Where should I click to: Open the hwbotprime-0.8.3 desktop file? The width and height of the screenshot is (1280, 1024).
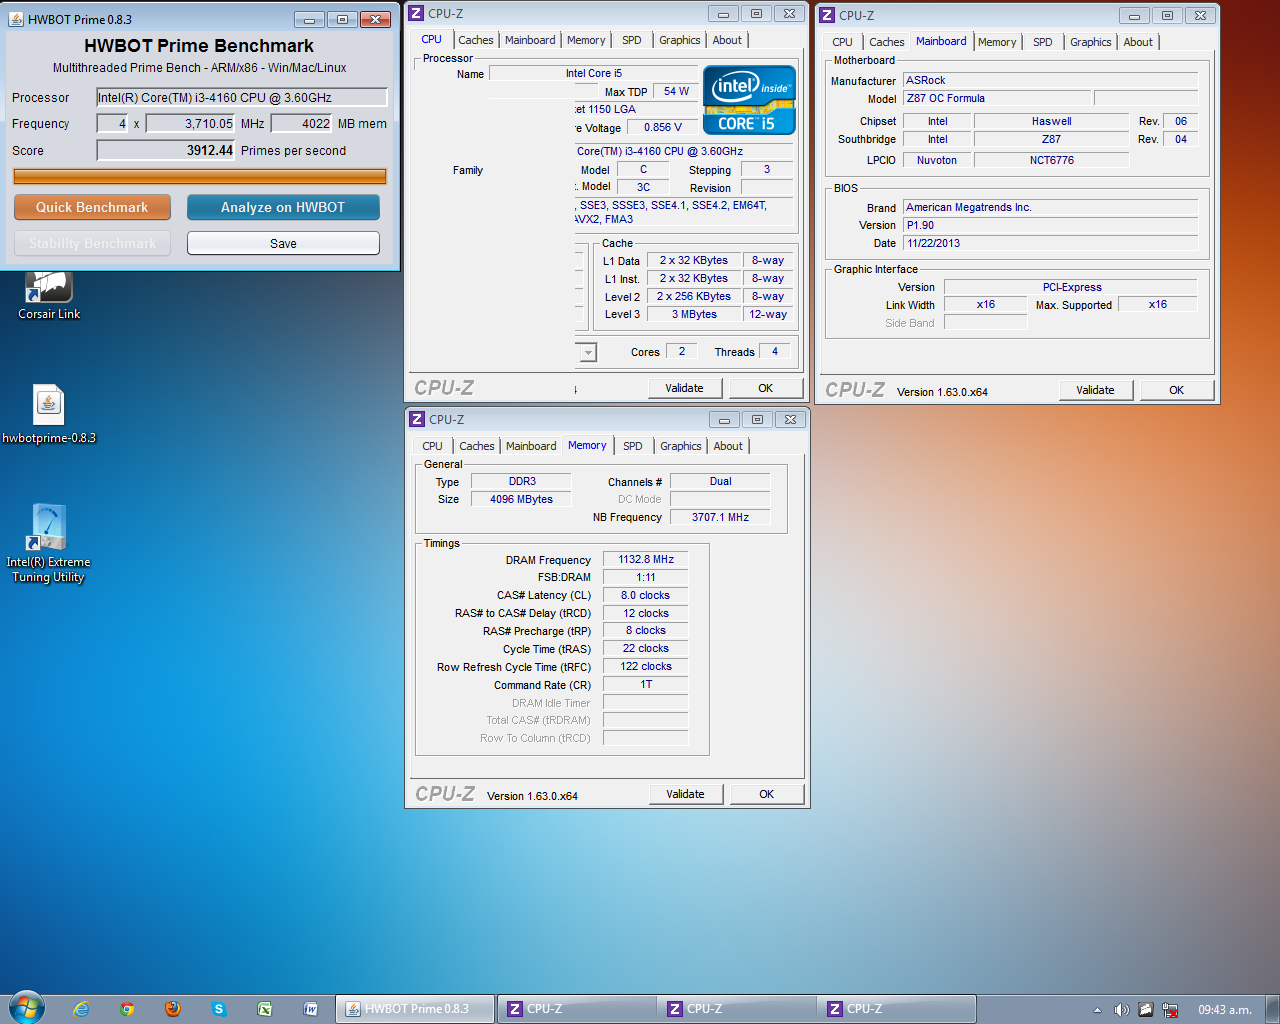pyautogui.click(x=49, y=414)
